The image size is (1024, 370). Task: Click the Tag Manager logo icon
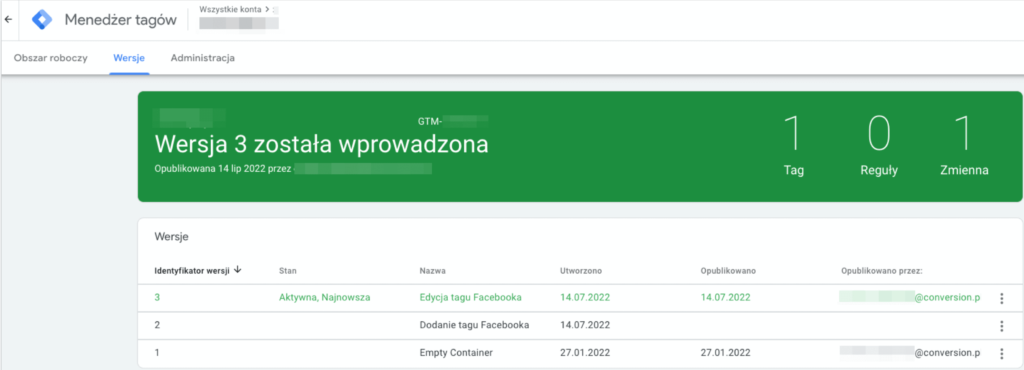click(42, 20)
